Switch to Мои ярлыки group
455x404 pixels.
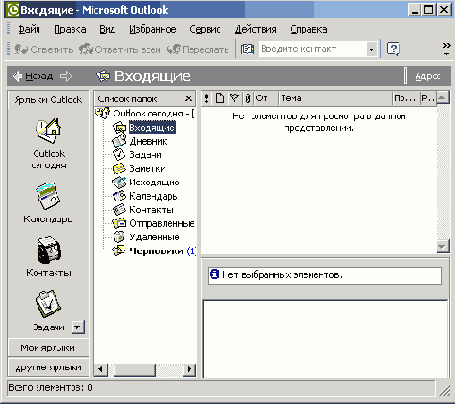pyautogui.click(x=48, y=348)
